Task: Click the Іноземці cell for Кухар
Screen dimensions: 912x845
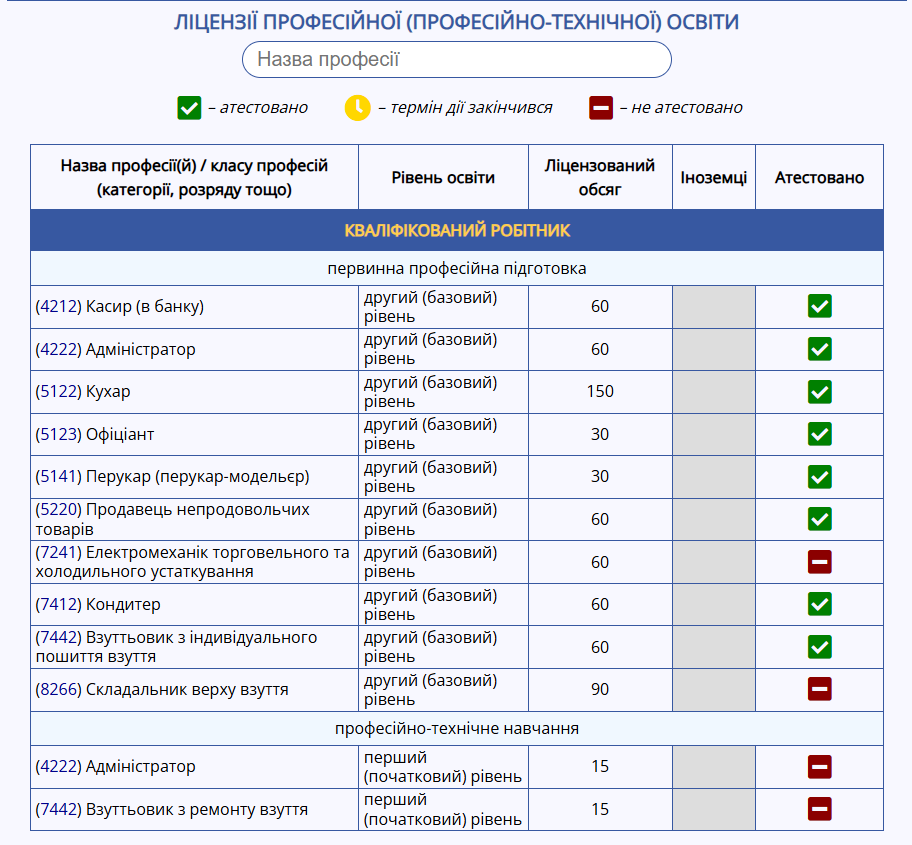Action: [713, 392]
